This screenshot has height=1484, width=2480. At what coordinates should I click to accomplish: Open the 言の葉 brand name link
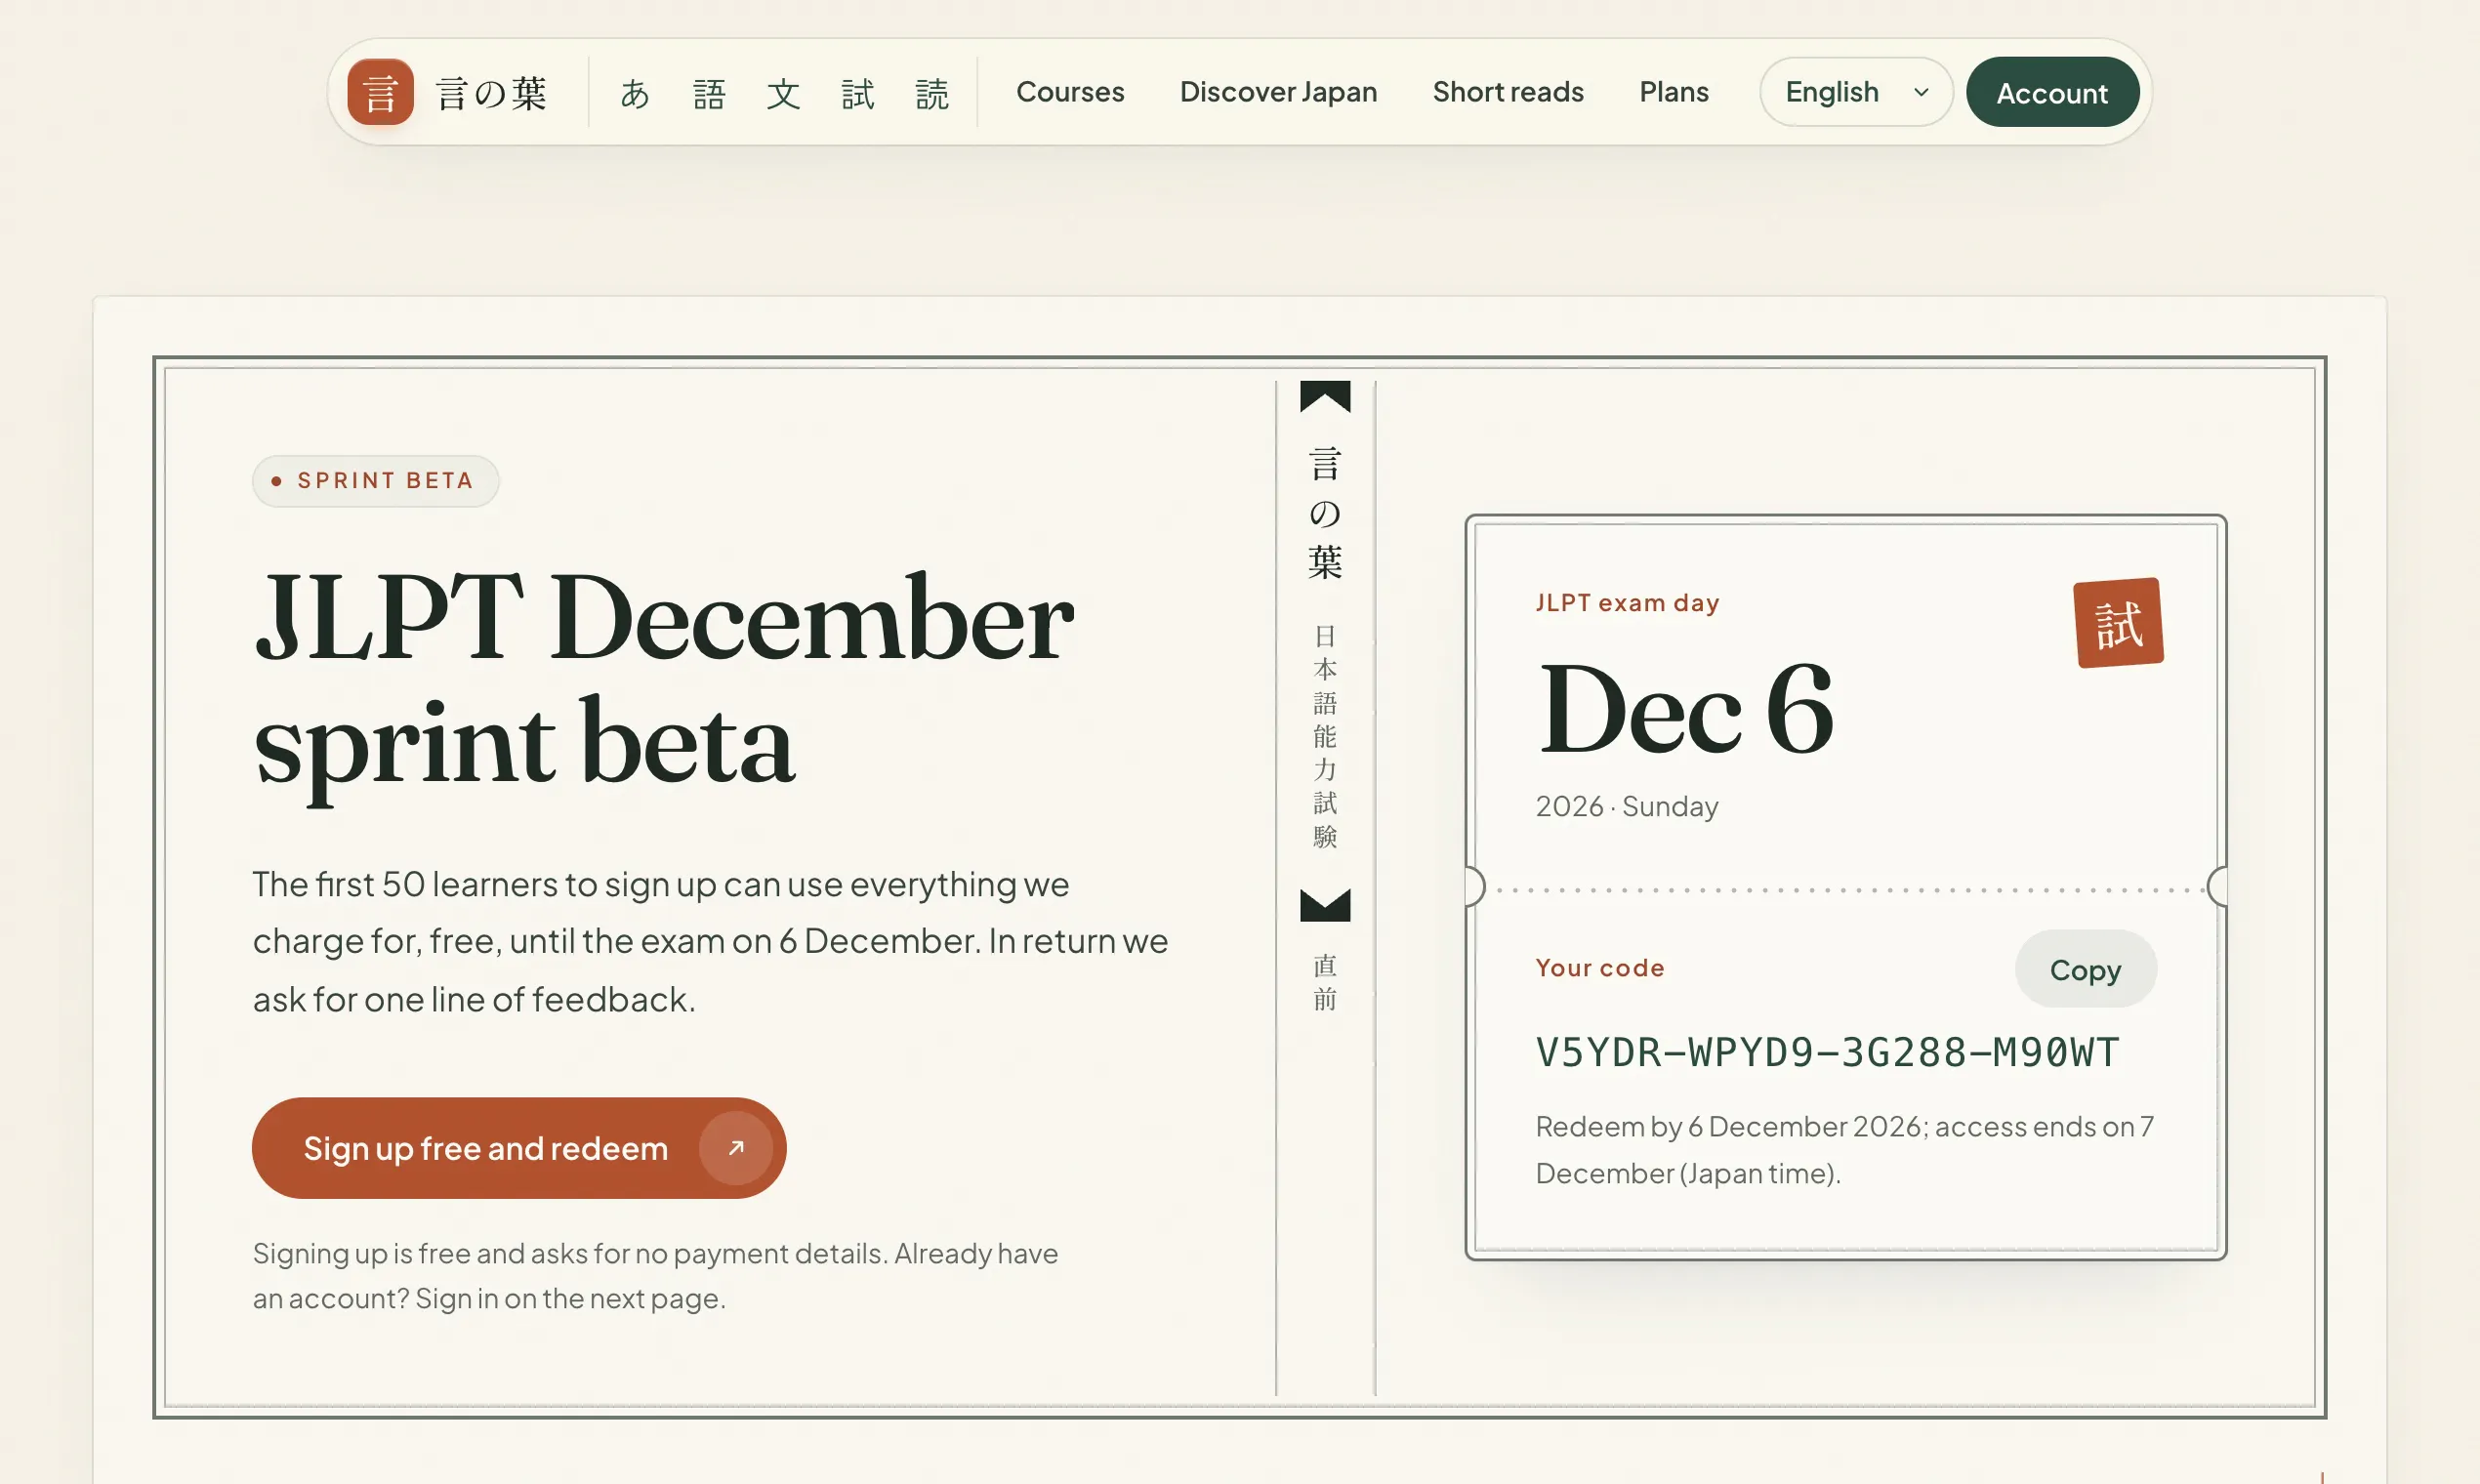pos(492,93)
